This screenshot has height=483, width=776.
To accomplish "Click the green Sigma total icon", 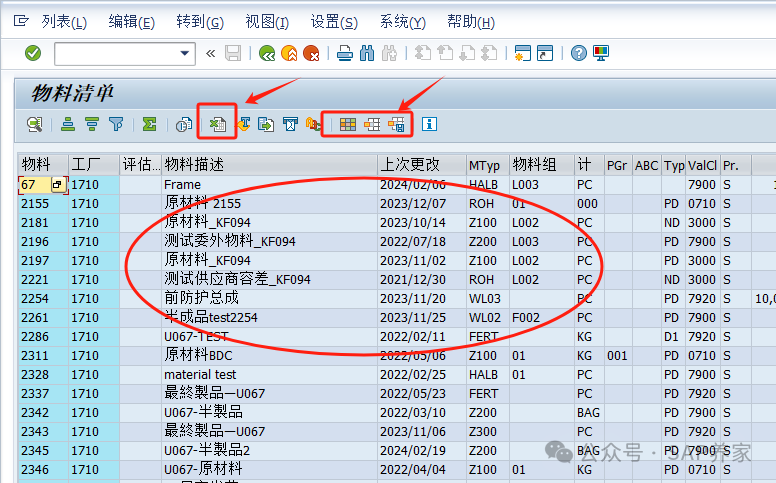I will [x=149, y=124].
